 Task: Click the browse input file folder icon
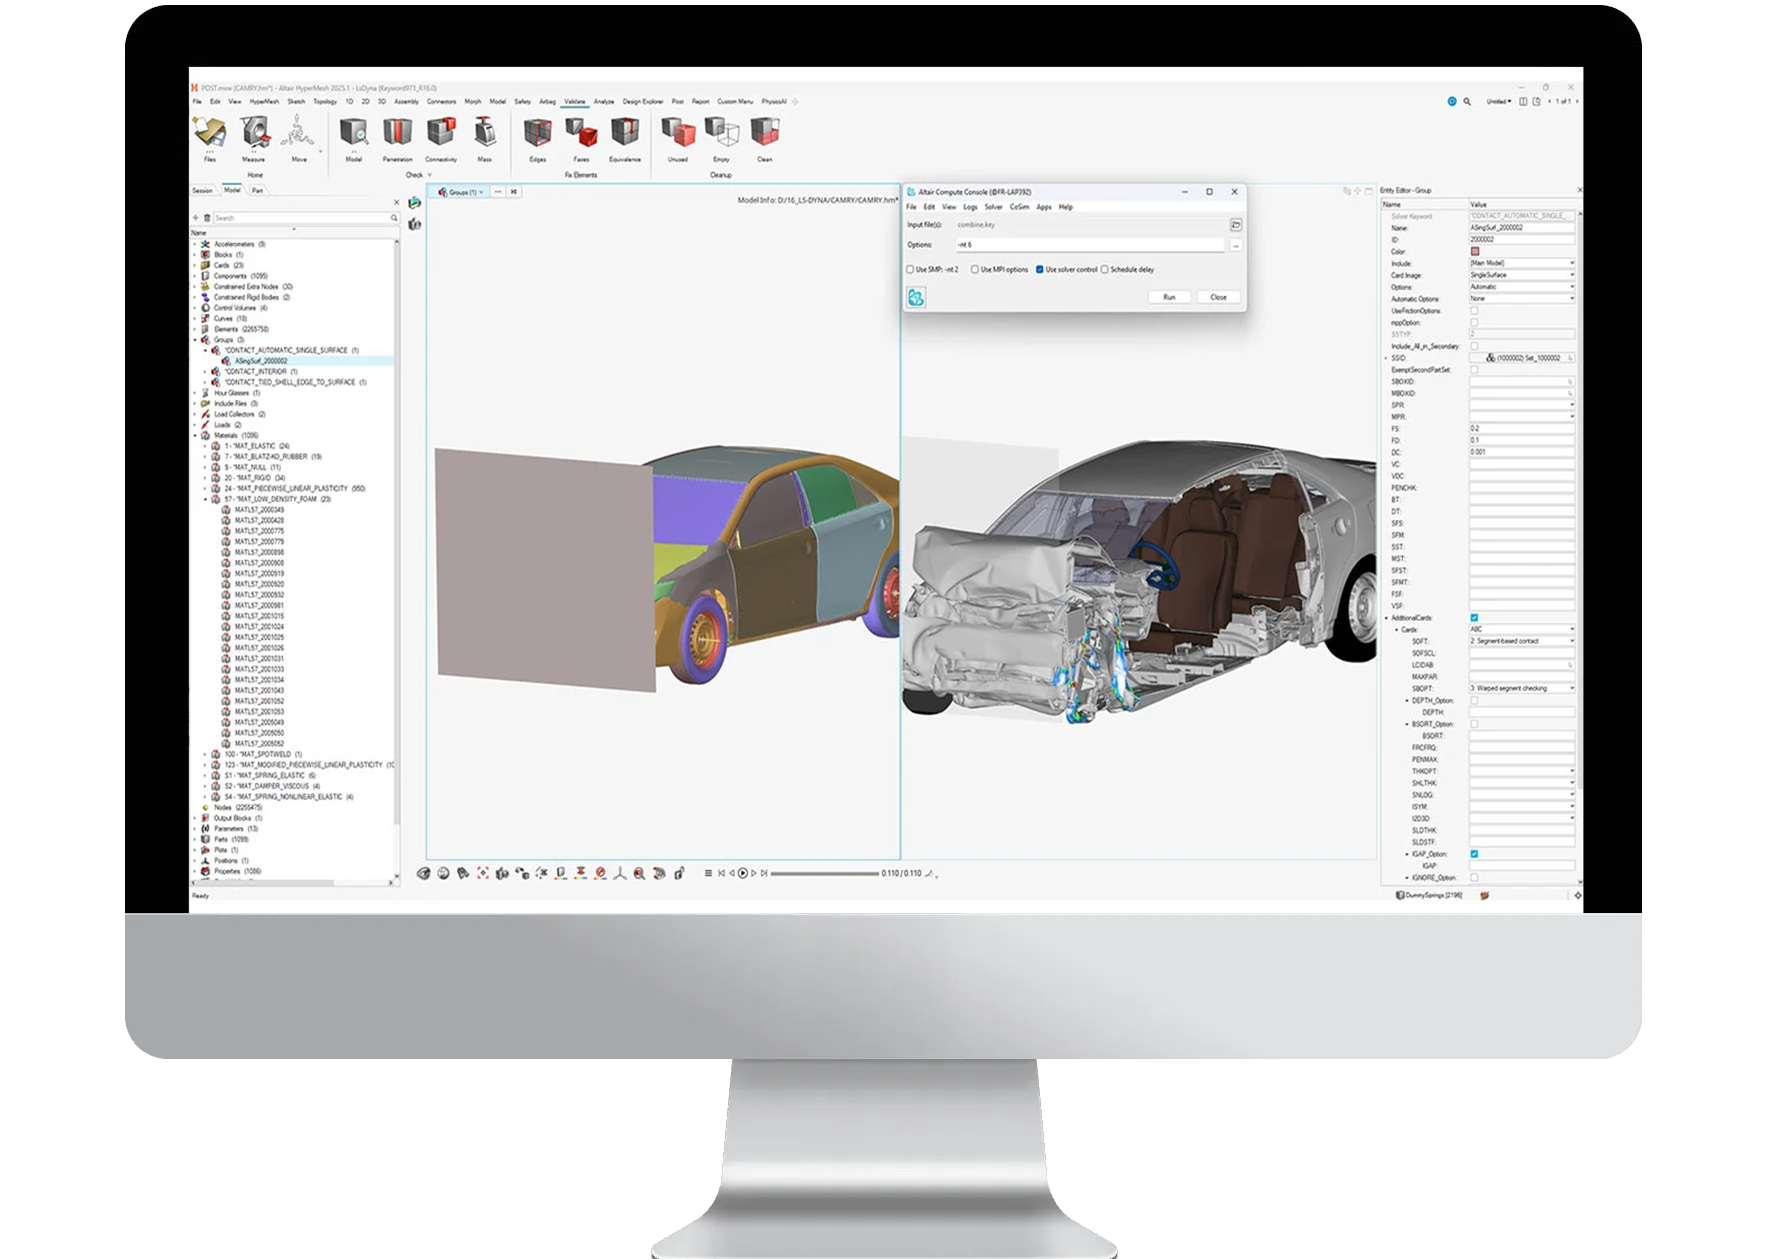tap(1236, 225)
